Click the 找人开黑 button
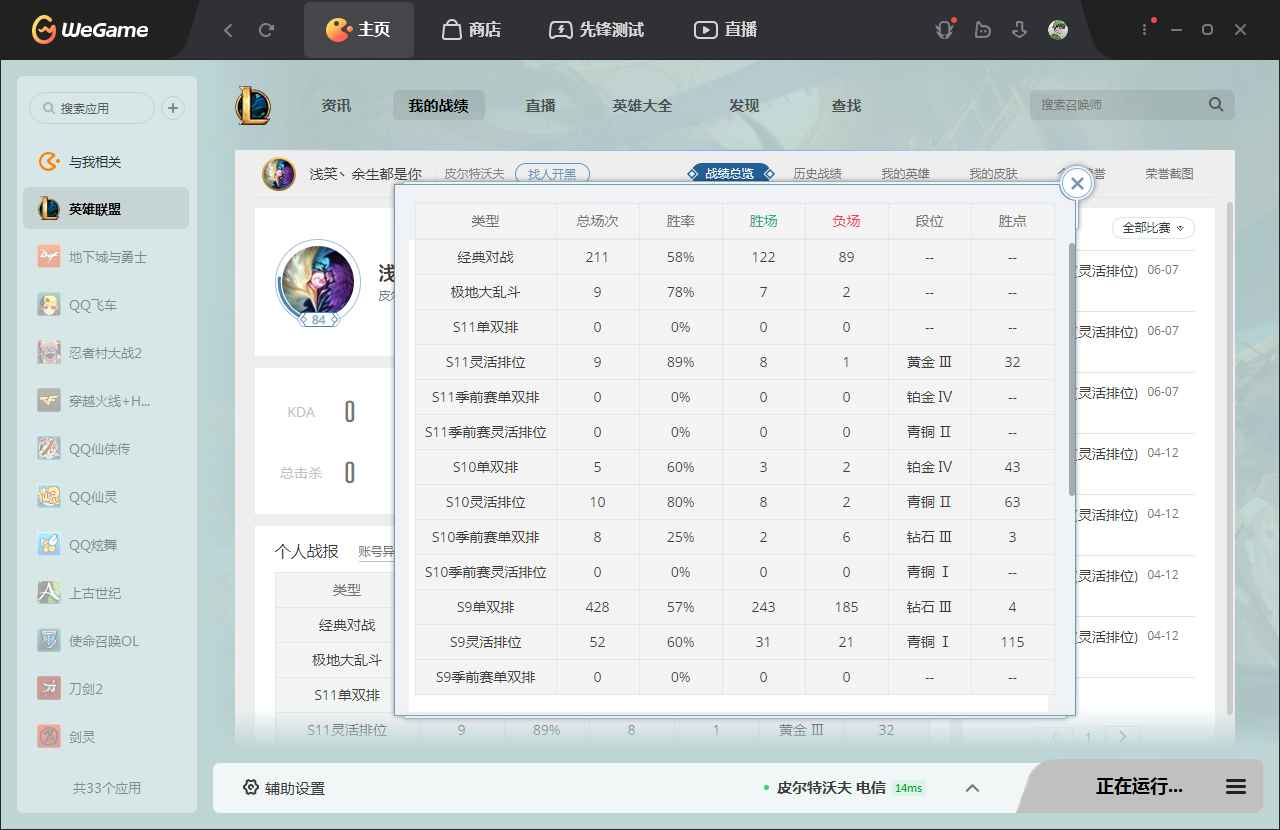This screenshot has height=830, width=1280. (x=552, y=174)
